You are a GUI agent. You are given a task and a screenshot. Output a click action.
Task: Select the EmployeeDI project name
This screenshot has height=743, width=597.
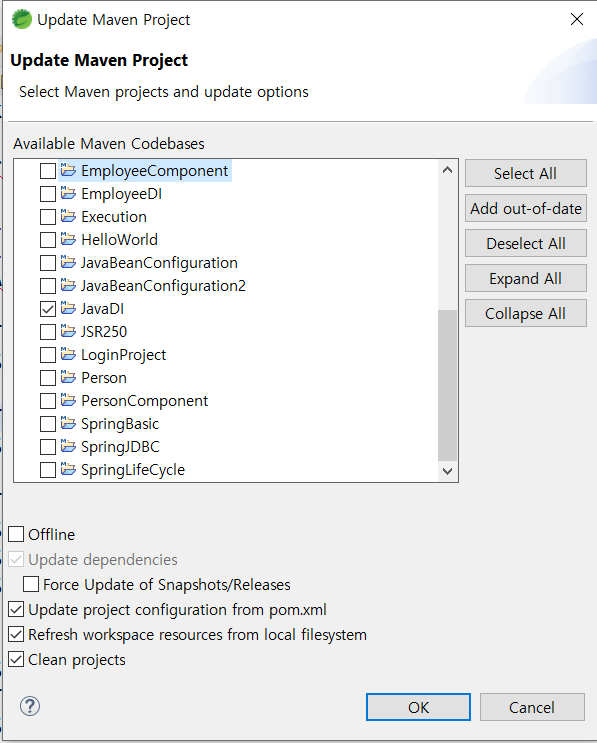click(121, 194)
